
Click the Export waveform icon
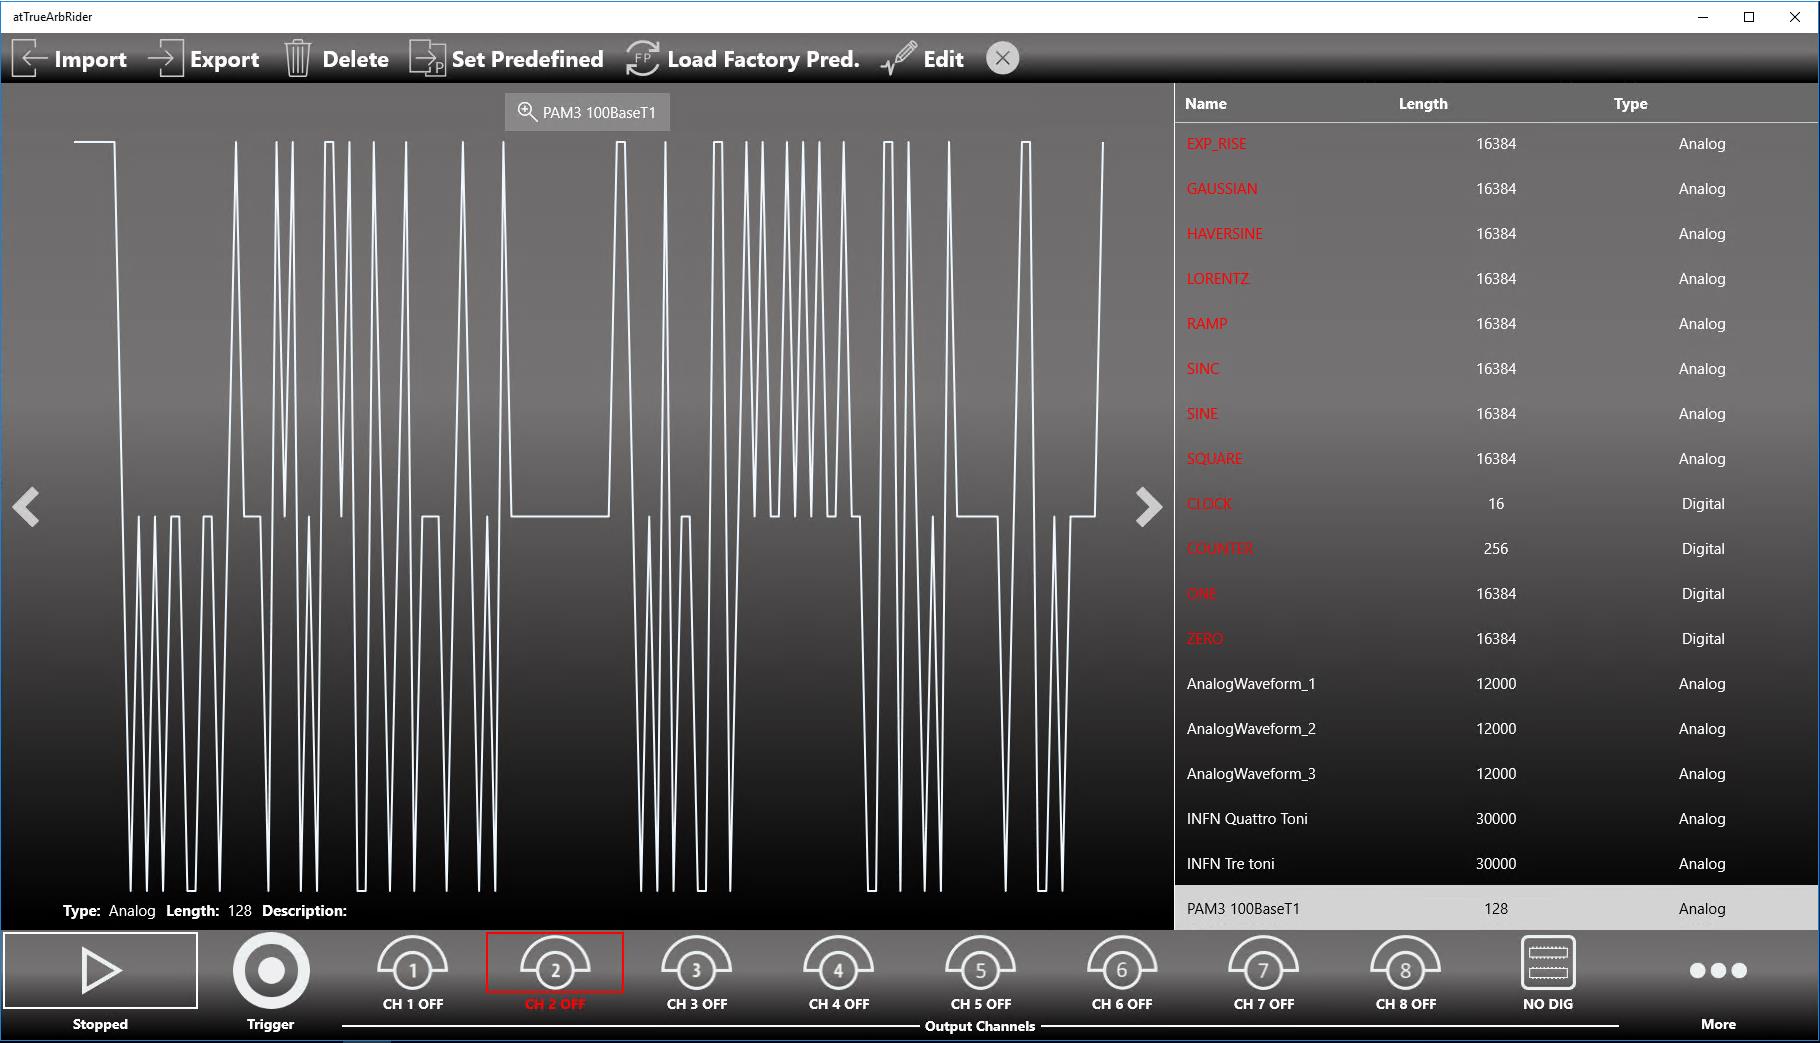click(x=166, y=59)
